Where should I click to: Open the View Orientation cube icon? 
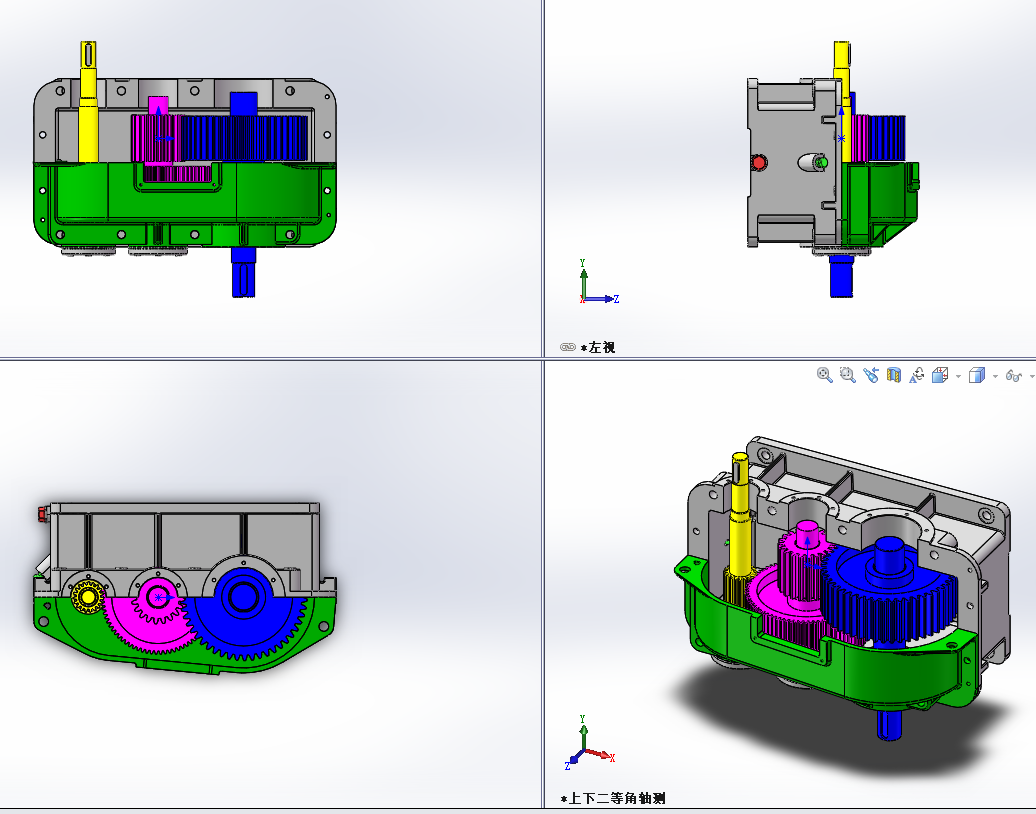(940, 375)
